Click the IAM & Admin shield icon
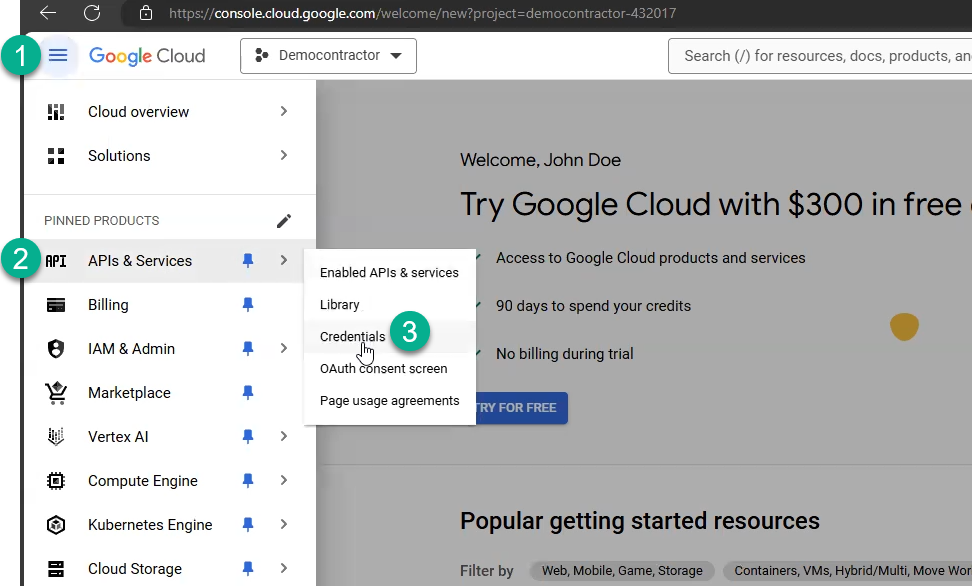The image size is (972, 586). pos(56,348)
